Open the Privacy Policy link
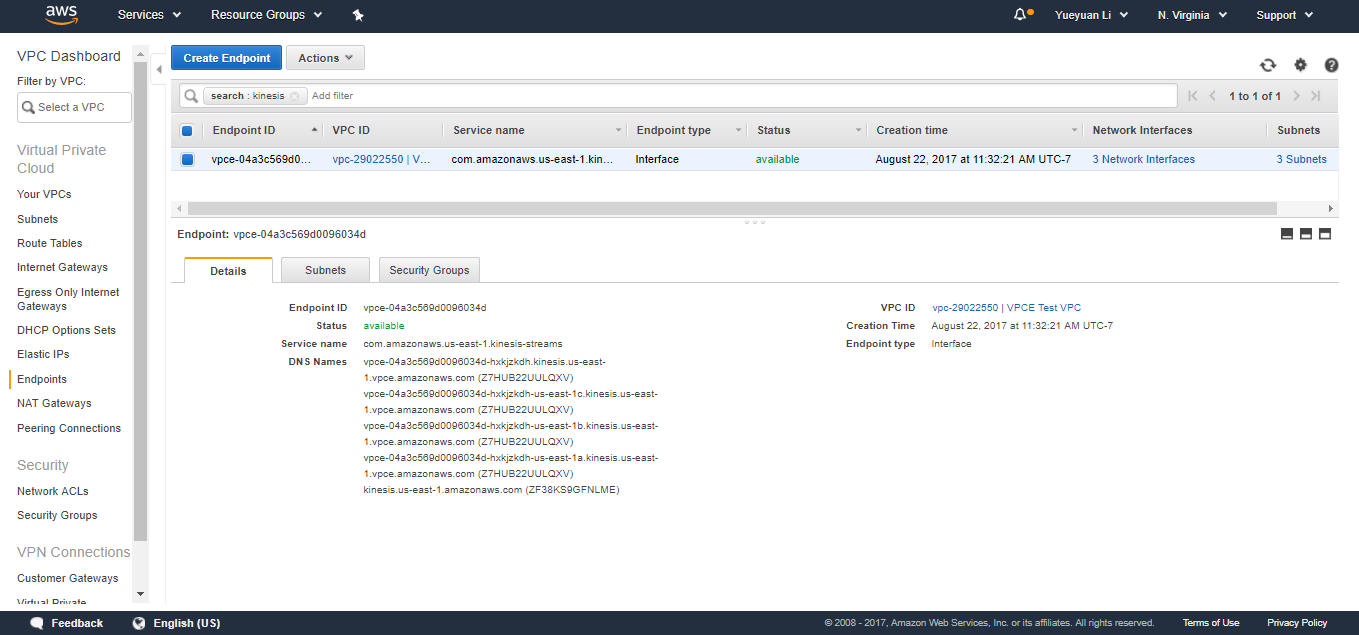The height and width of the screenshot is (635, 1359). [1297, 623]
